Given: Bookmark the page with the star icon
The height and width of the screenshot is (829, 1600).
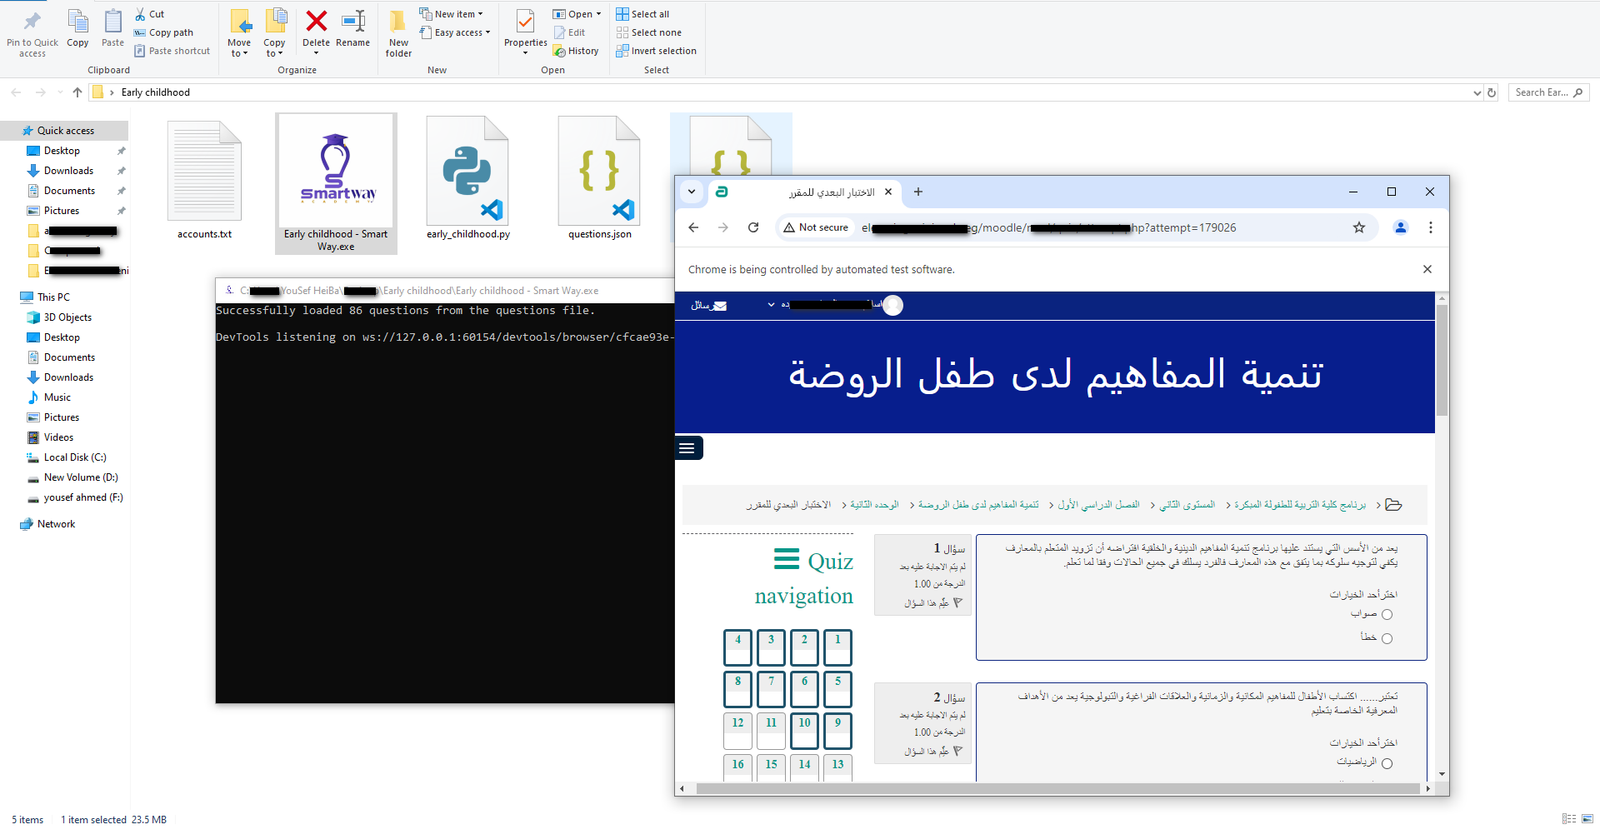Looking at the screenshot, I should point(1359,228).
